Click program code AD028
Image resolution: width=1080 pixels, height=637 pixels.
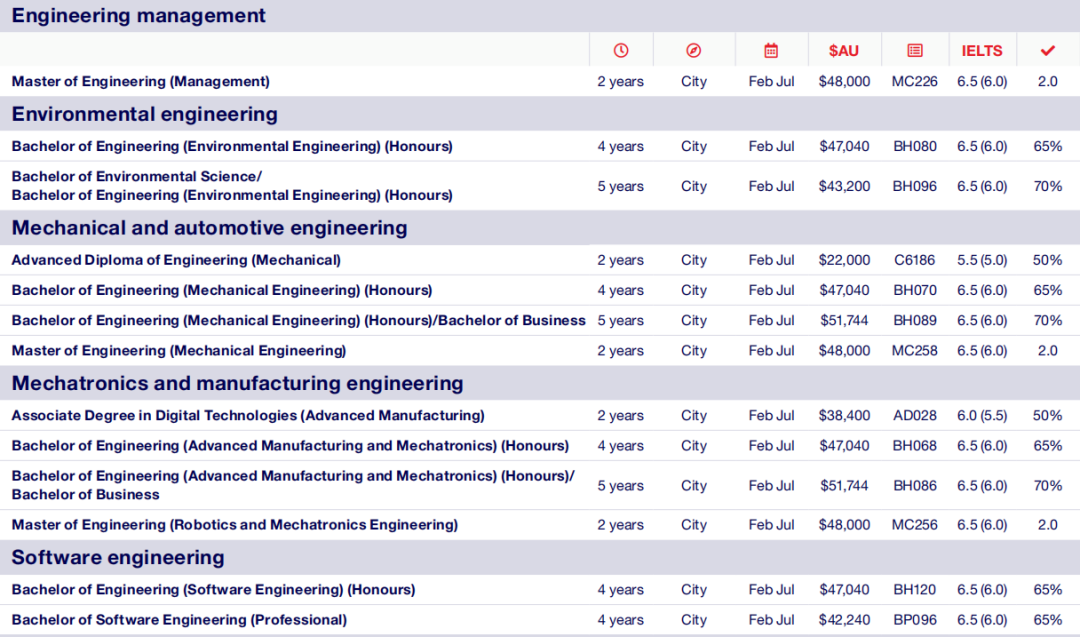tap(915, 415)
